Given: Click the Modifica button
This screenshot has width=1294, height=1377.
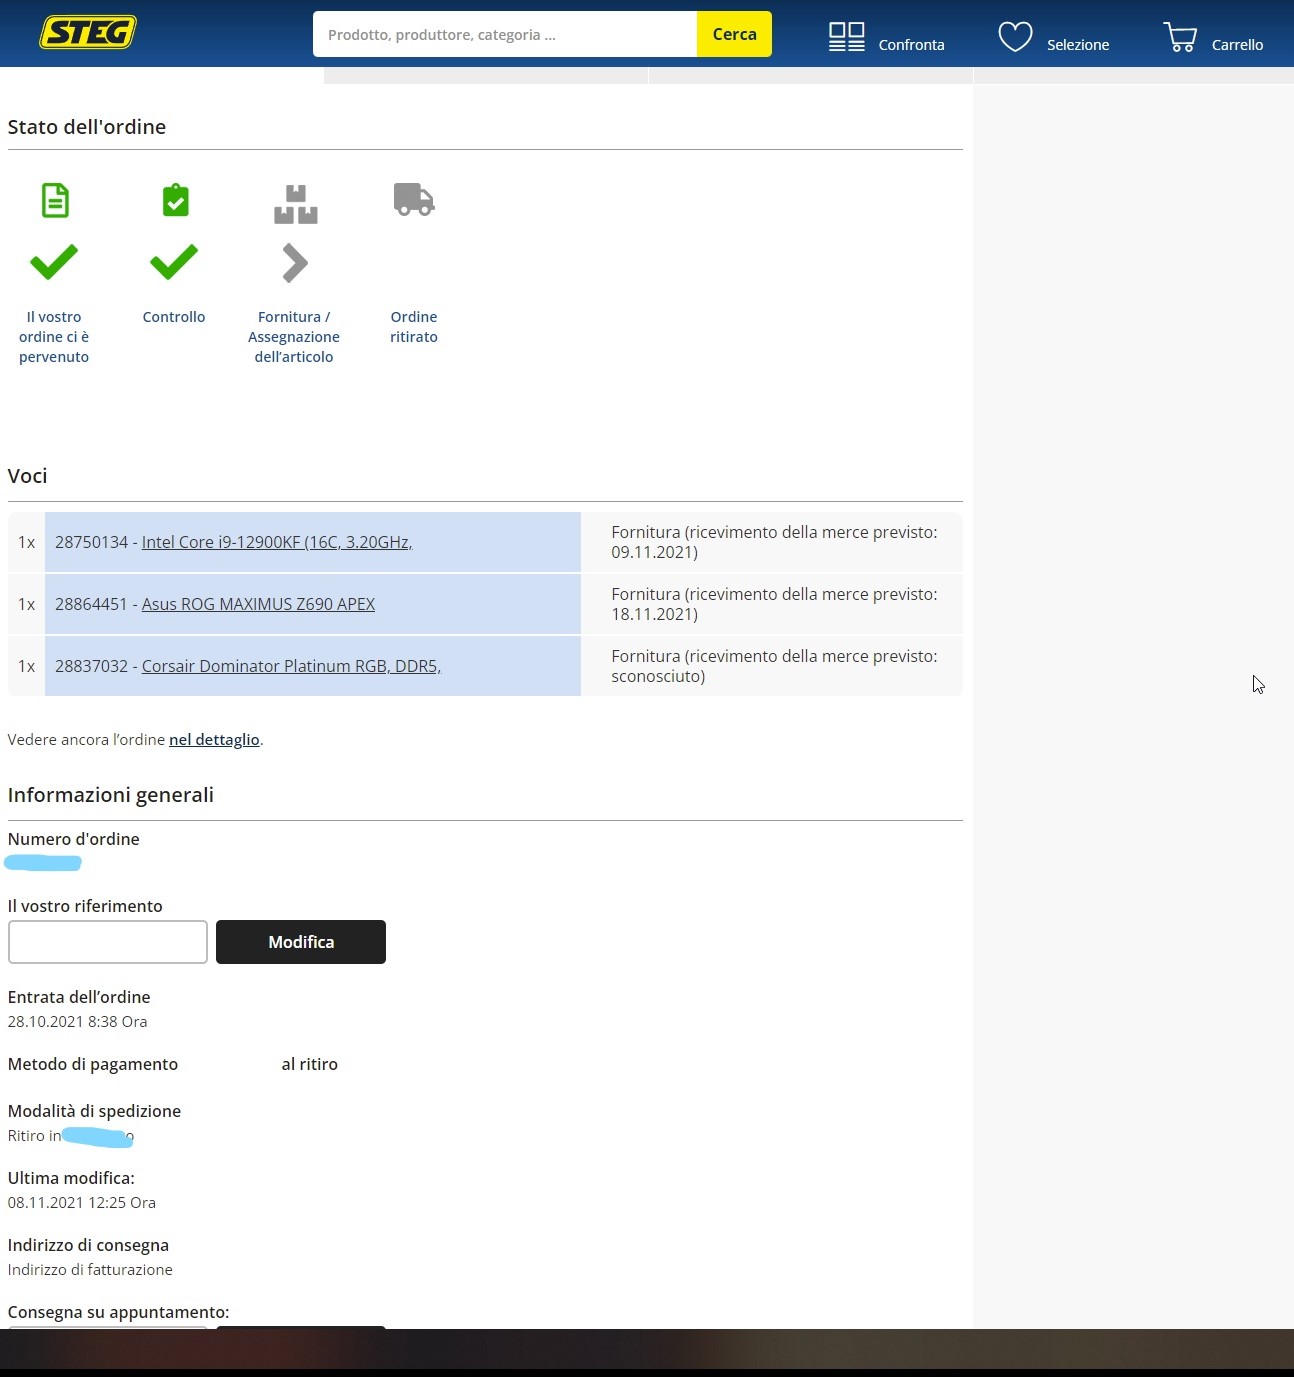Looking at the screenshot, I should (301, 942).
